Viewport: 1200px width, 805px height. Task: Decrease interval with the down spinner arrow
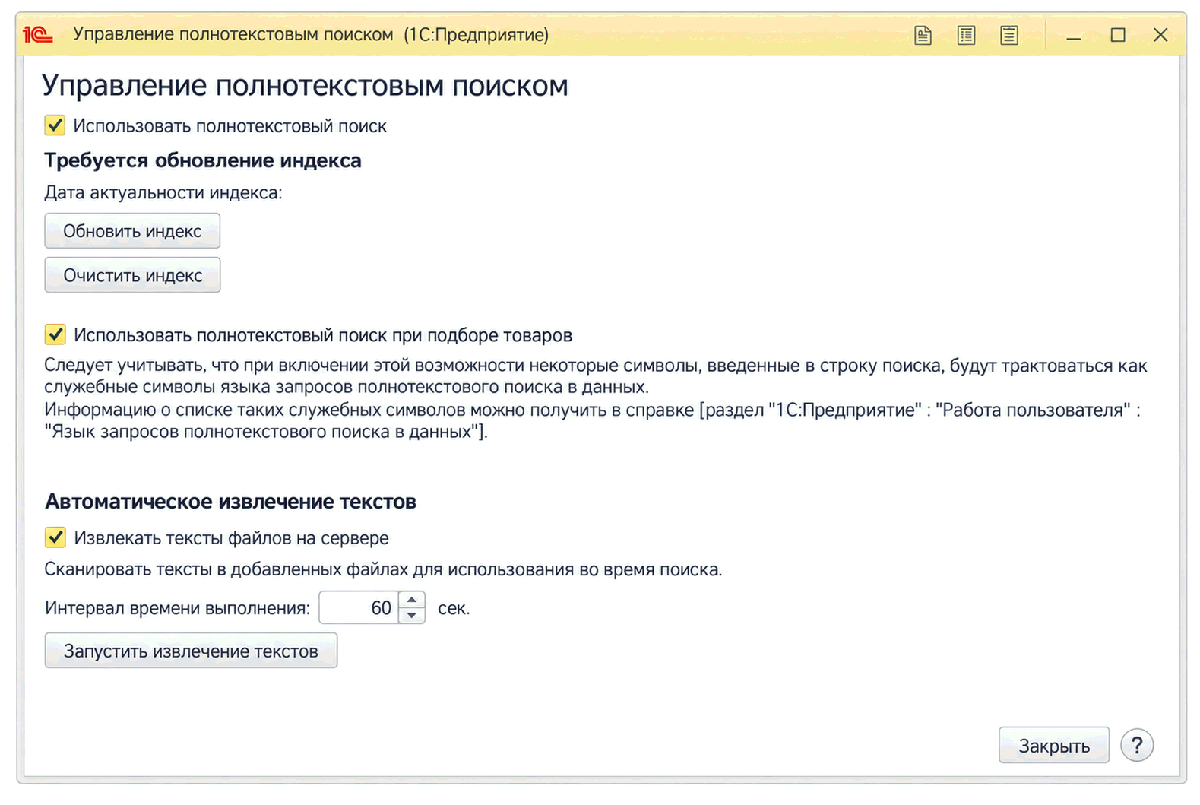412,615
